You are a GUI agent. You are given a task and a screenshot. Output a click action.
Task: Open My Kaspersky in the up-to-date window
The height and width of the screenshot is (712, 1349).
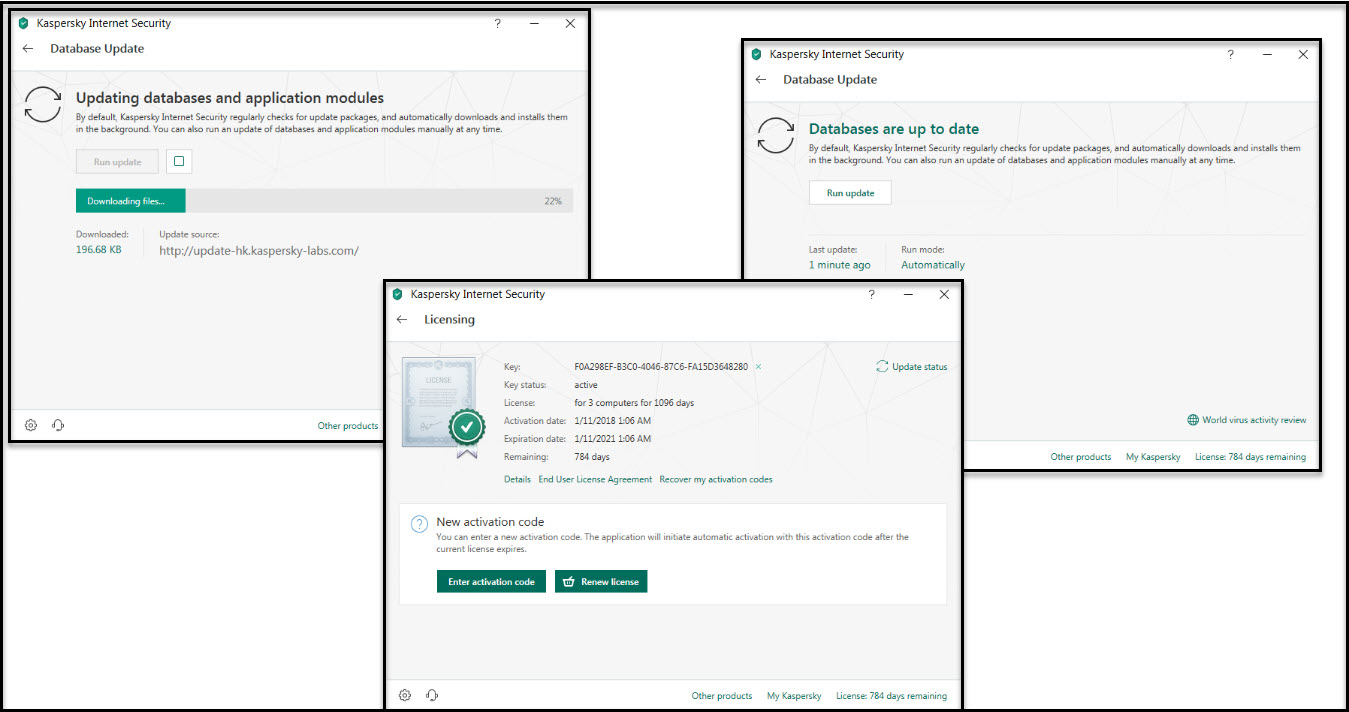1153,457
